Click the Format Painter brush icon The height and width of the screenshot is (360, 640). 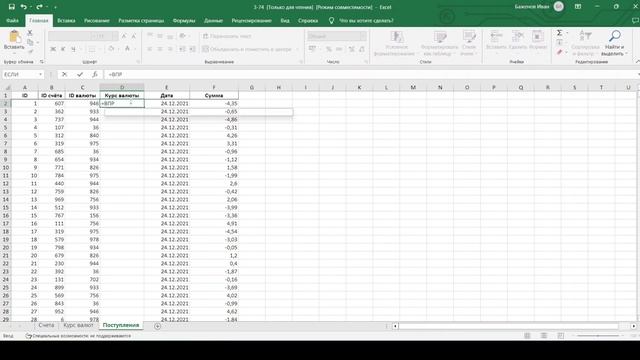tap(30, 51)
